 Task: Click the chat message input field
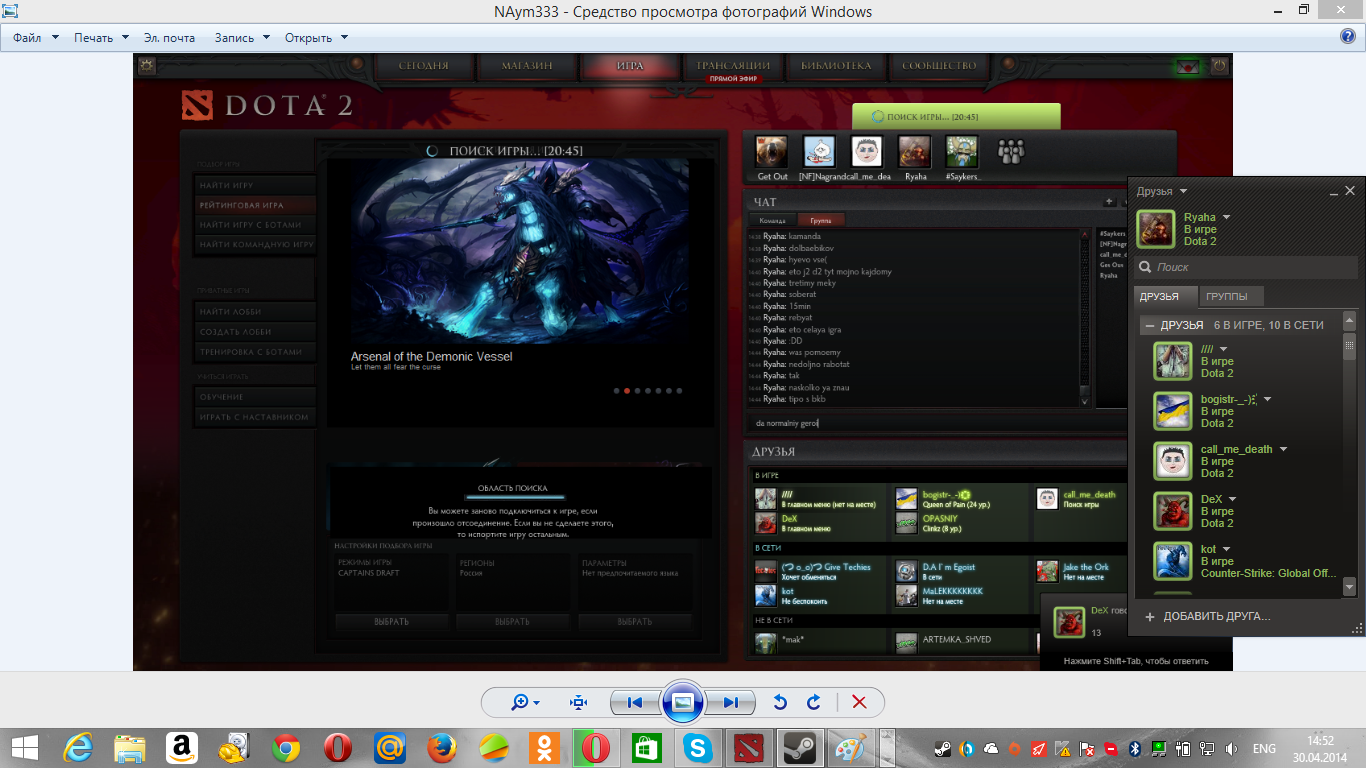click(x=935, y=423)
